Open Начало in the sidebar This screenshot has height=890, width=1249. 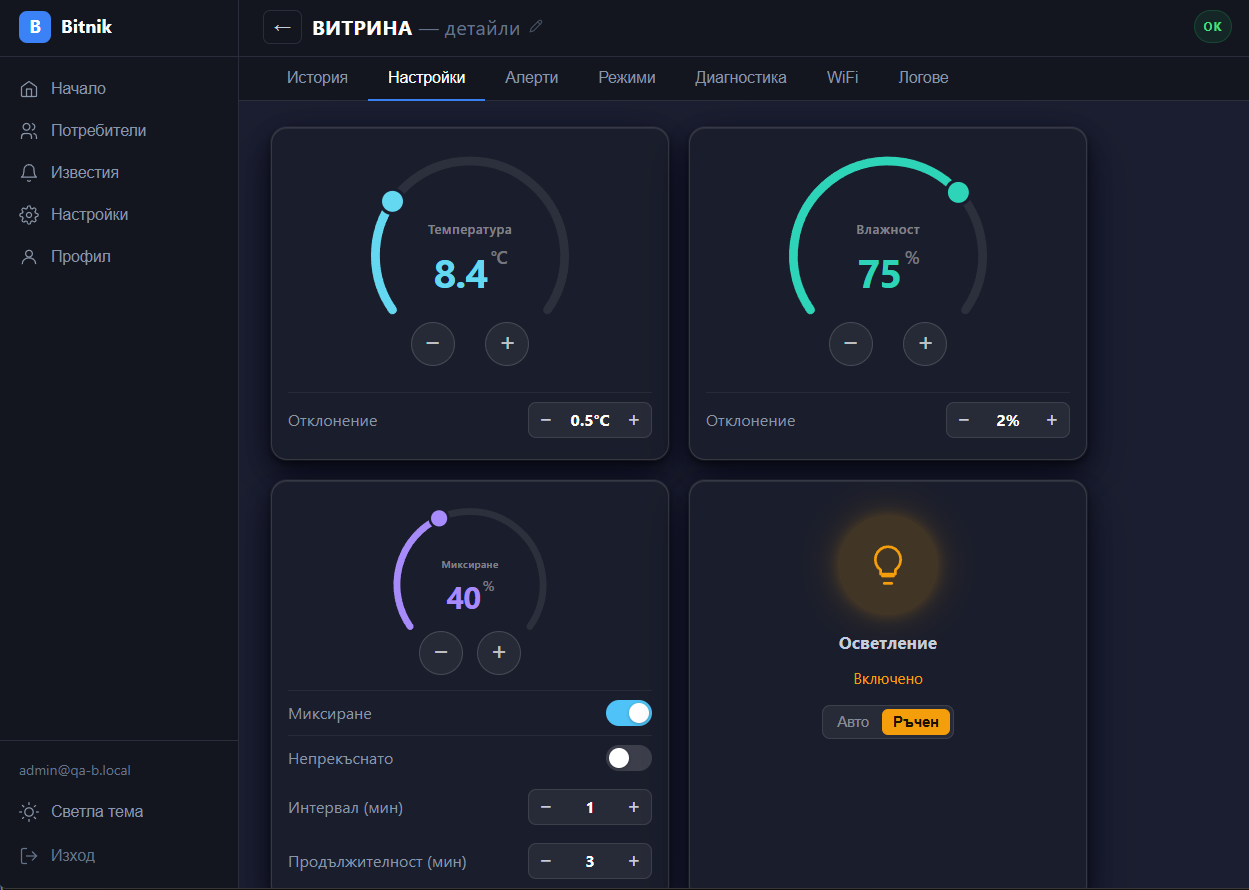click(119, 89)
